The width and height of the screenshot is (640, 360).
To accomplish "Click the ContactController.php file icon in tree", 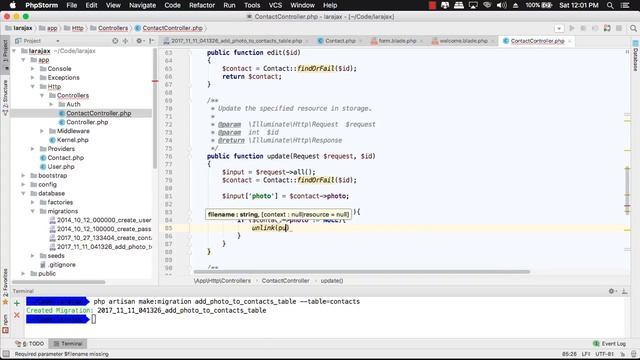I will [x=62, y=113].
